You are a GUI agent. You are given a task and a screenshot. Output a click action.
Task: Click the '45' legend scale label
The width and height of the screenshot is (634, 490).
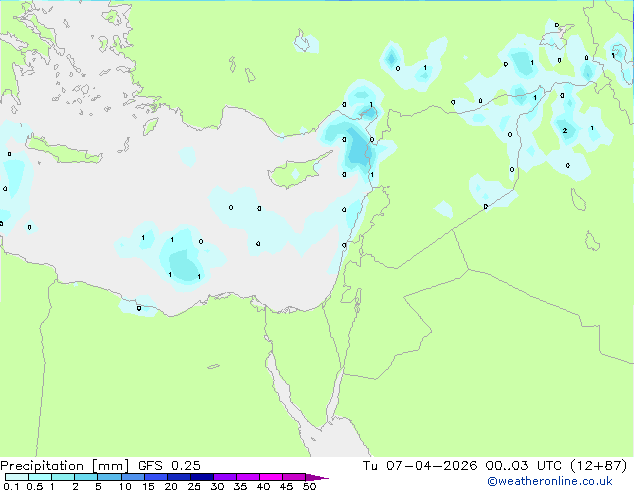pos(286,486)
